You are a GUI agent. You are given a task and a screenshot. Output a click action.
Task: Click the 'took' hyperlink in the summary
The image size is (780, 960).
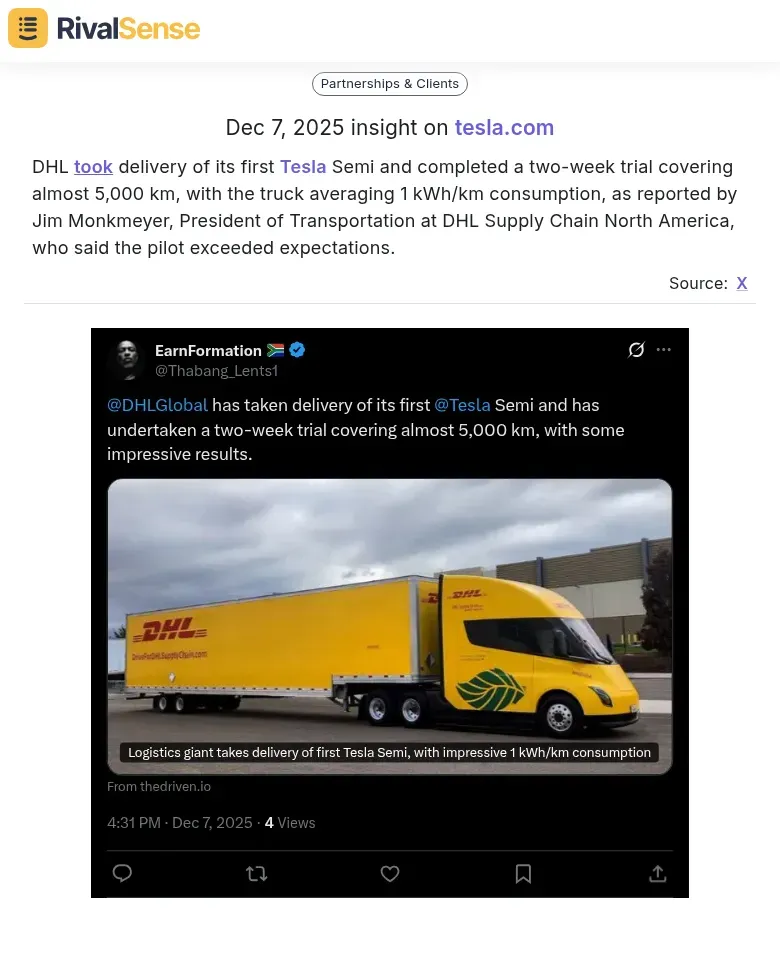(x=93, y=167)
